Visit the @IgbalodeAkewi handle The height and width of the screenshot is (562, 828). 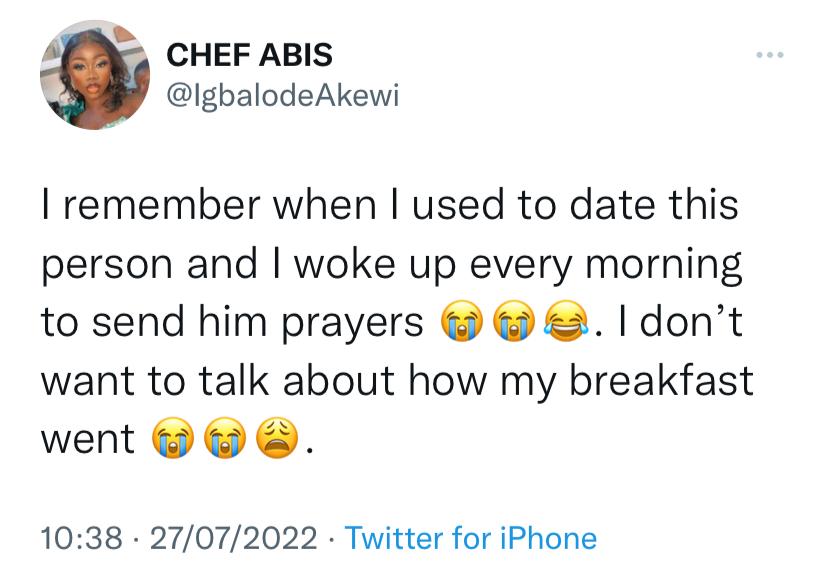pyautogui.click(x=283, y=96)
